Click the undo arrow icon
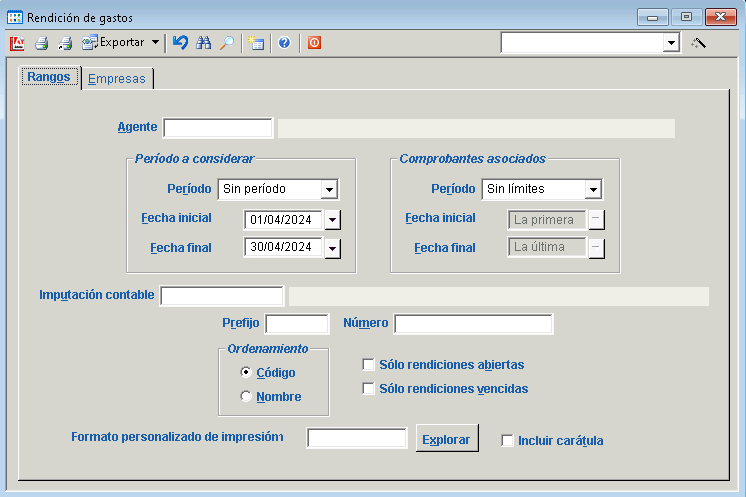The width and height of the screenshot is (746, 497). pos(180,43)
